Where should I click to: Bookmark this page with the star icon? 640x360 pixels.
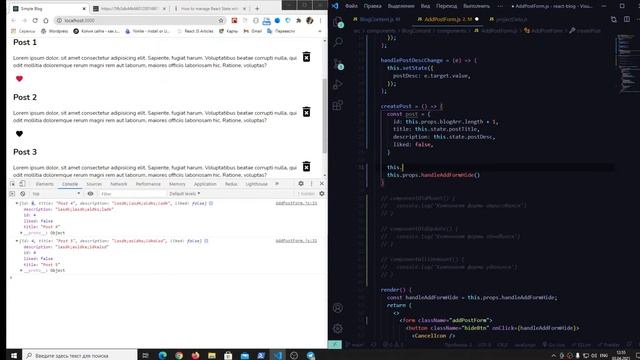pos(221,20)
